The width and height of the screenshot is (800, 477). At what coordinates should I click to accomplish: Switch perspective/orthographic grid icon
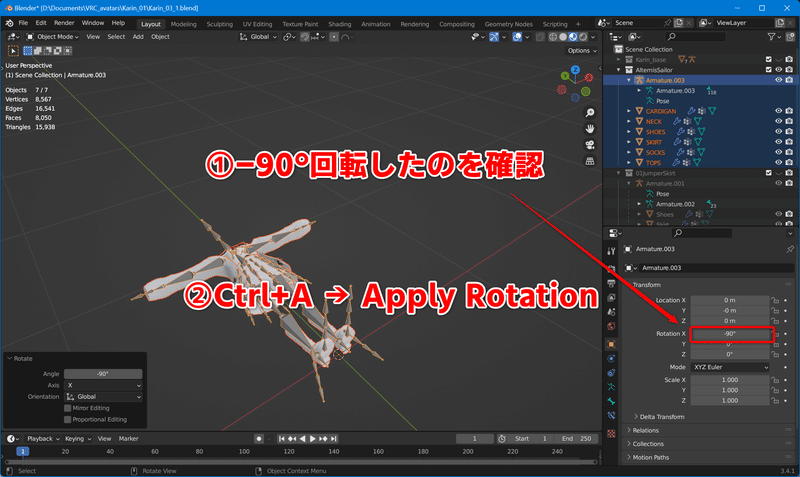pos(590,161)
